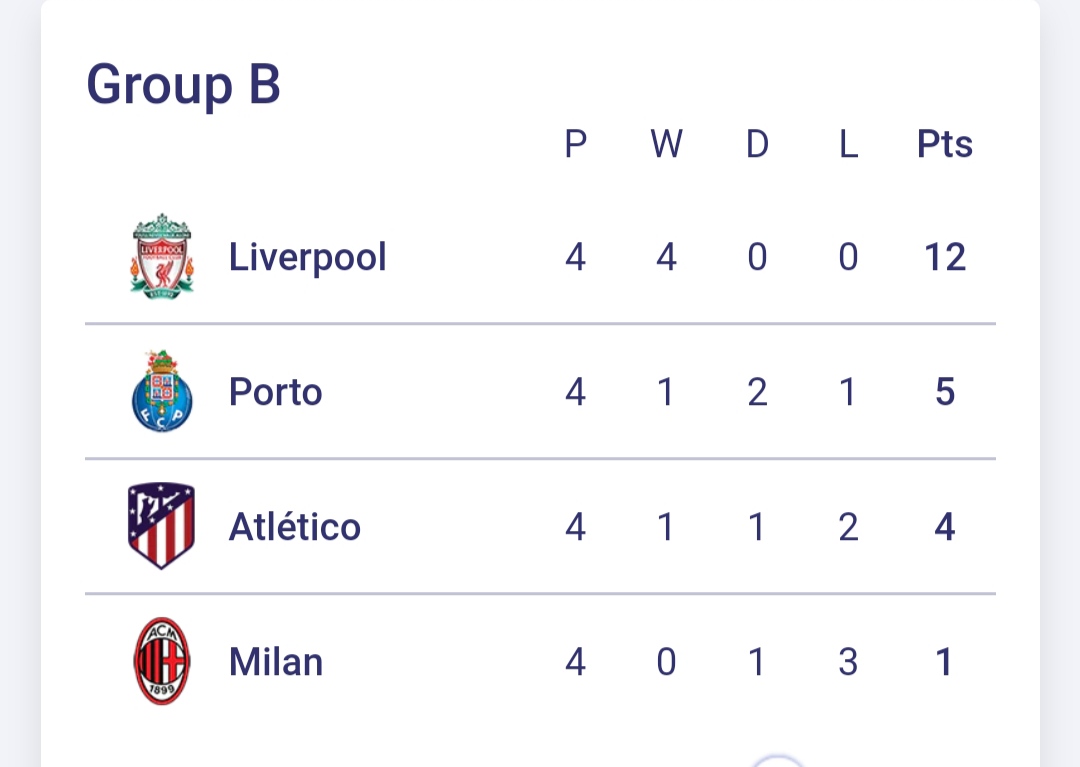Click Milan's 1 point value

click(944, 662)
